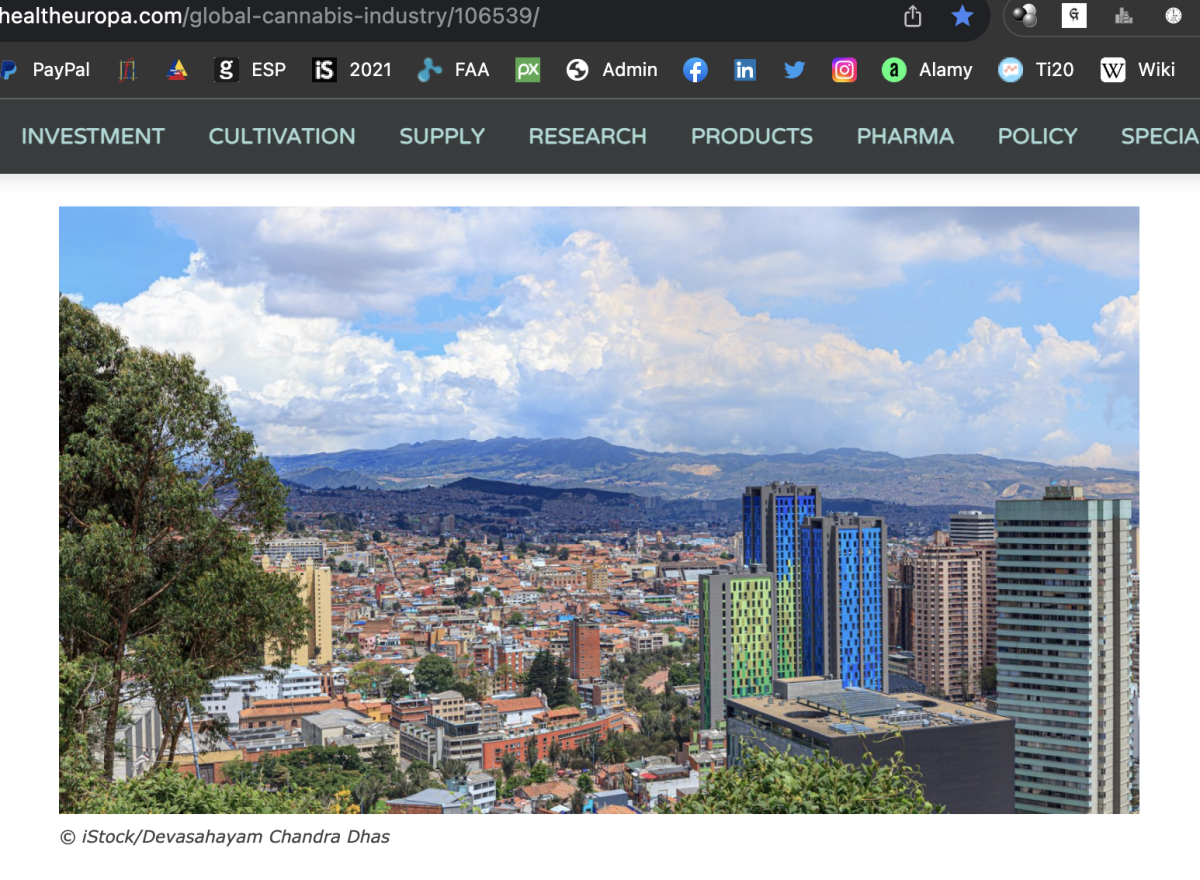Open the FAA bookmark

[x=454, y=70]
